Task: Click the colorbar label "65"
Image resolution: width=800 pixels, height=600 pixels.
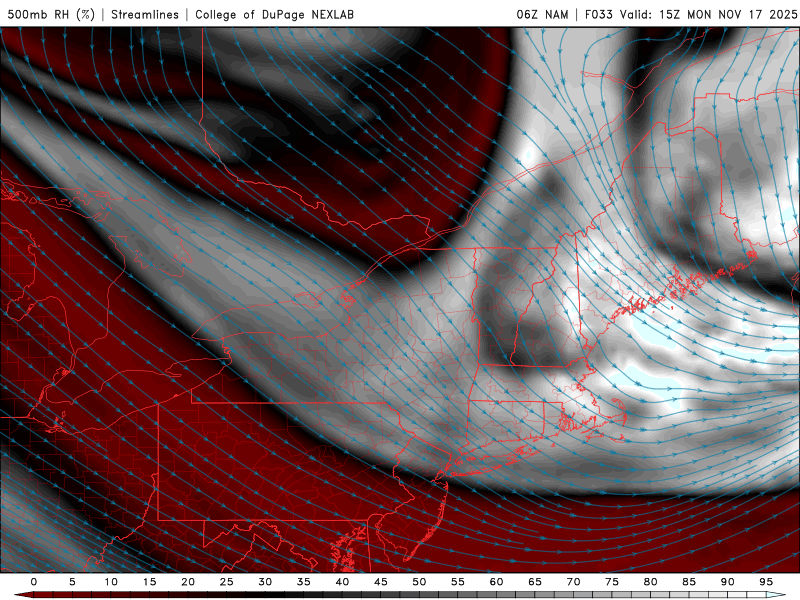Action: [535, 582]
